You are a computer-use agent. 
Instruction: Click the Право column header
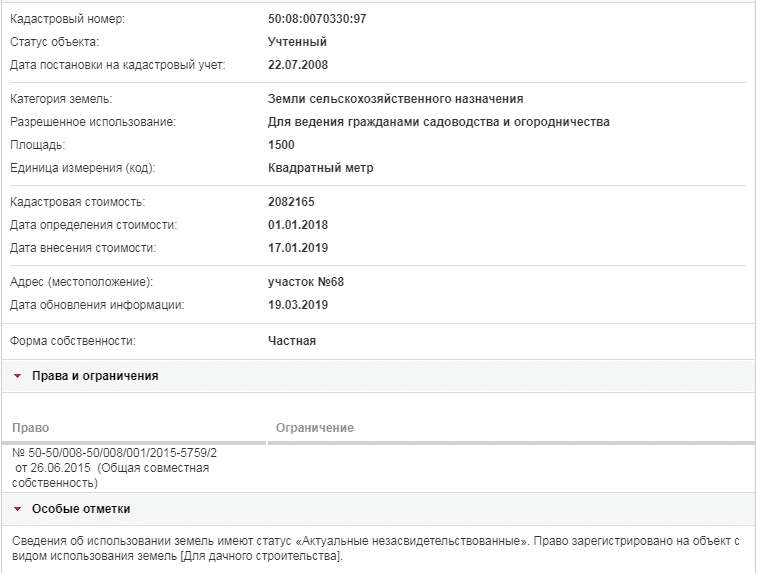click(x=30, y=428)
